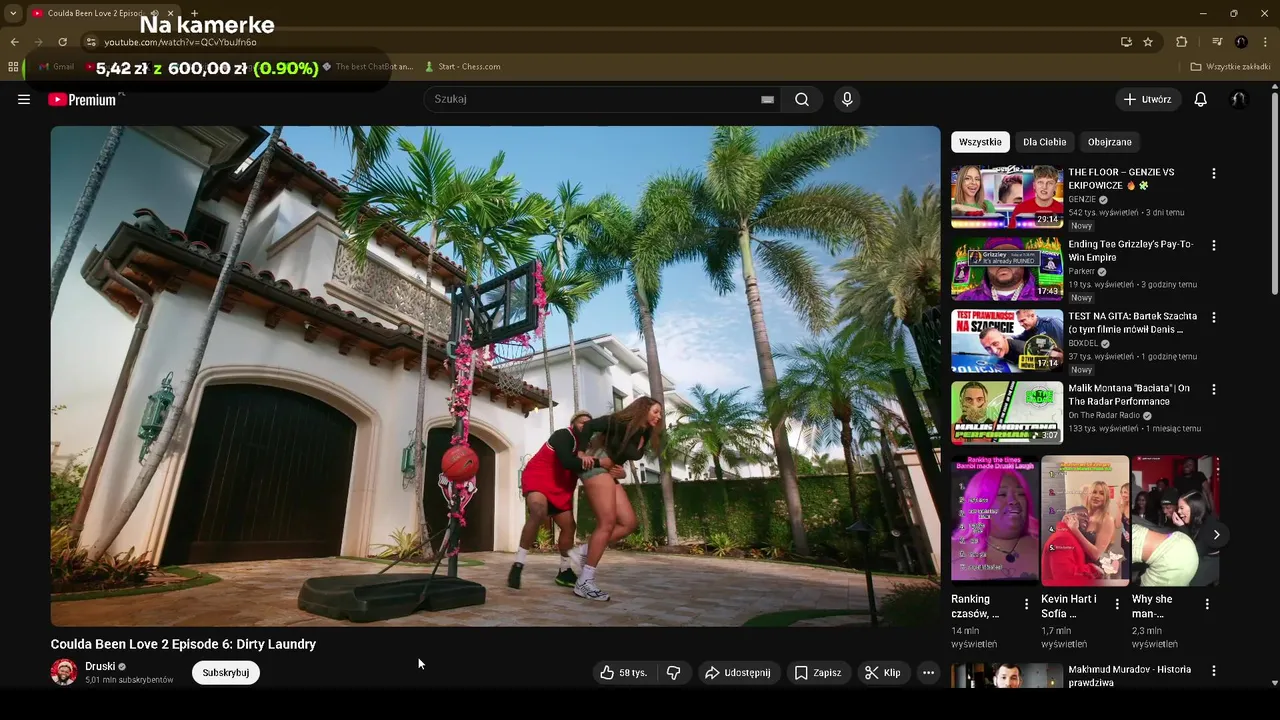Click the main video player
Screen dimensions: 1280x720
(x=495, y=376)
